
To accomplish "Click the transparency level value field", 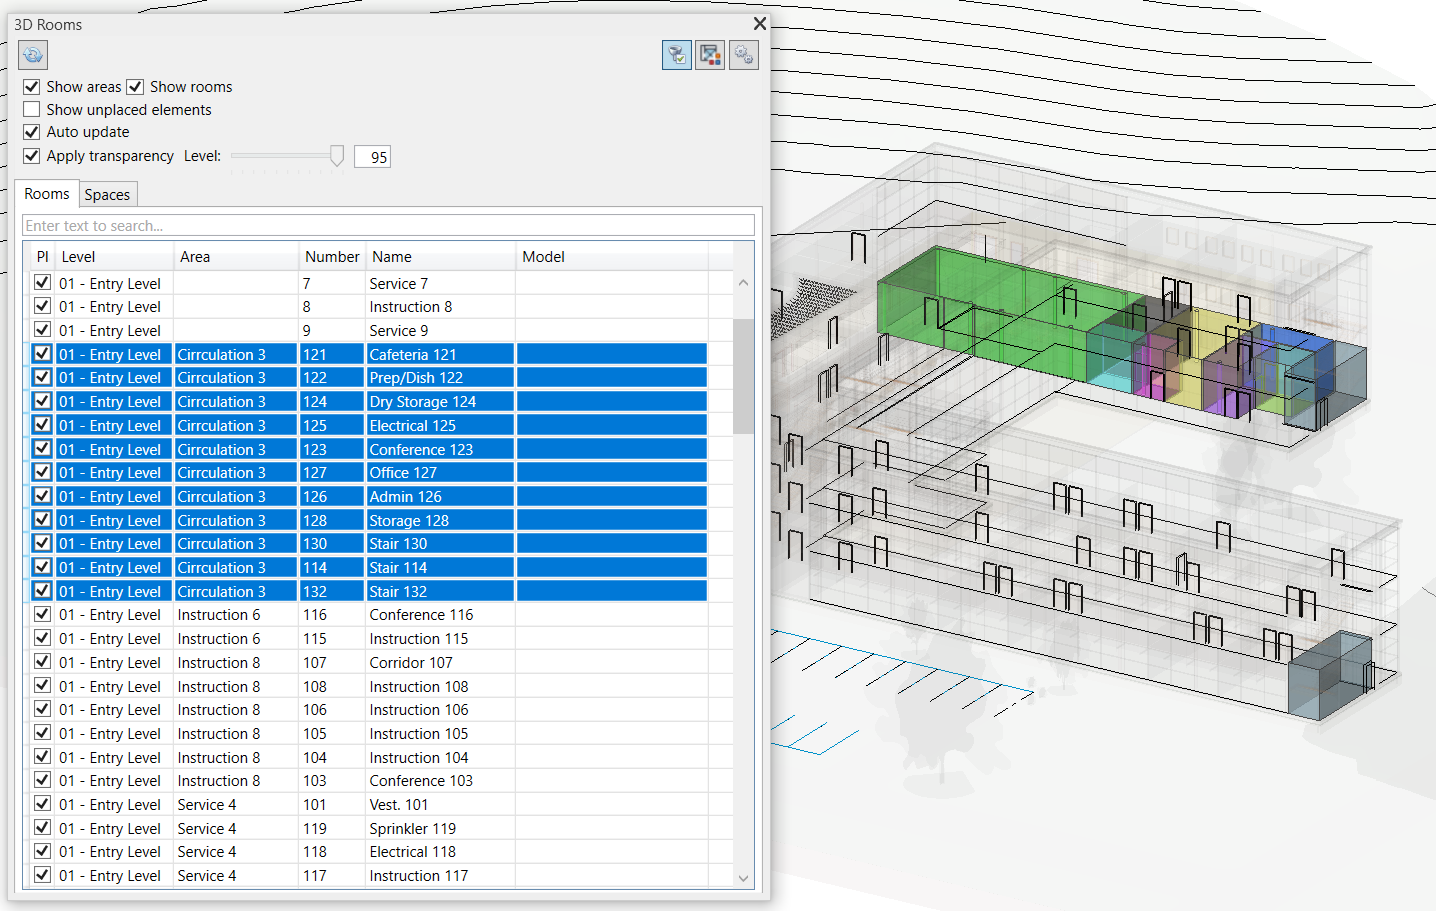I will pyautogui.click(x=373, y=157).
